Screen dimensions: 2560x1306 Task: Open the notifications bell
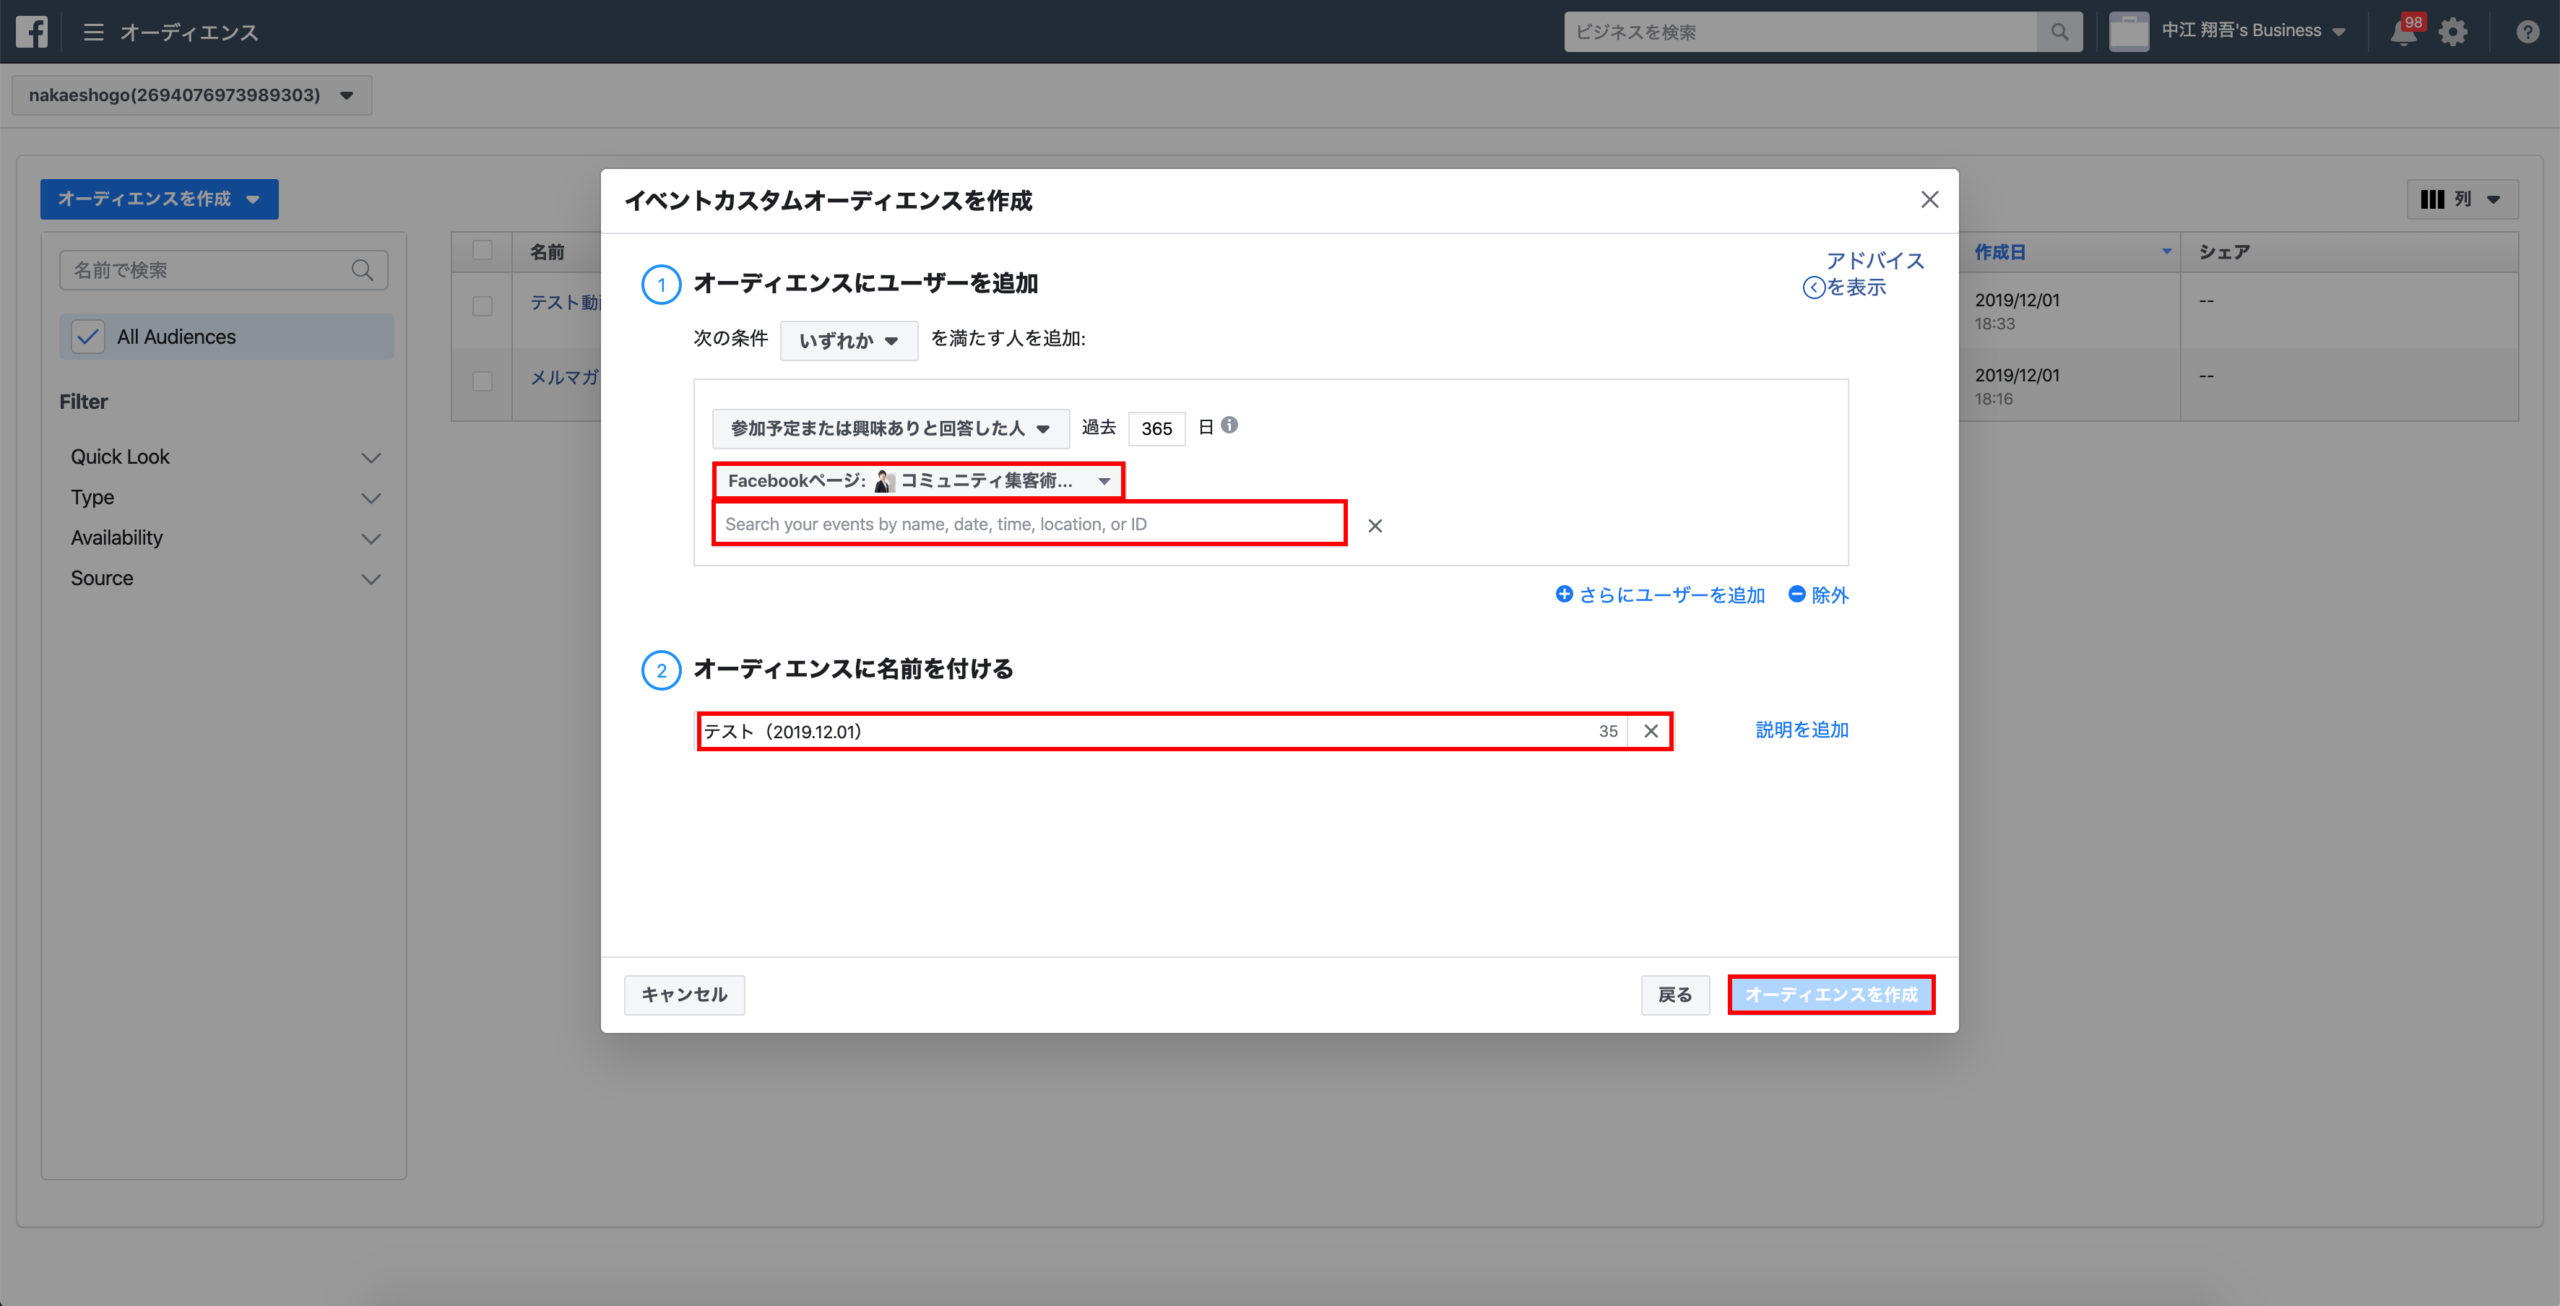pyautogui.click(x=2404, y=32)
